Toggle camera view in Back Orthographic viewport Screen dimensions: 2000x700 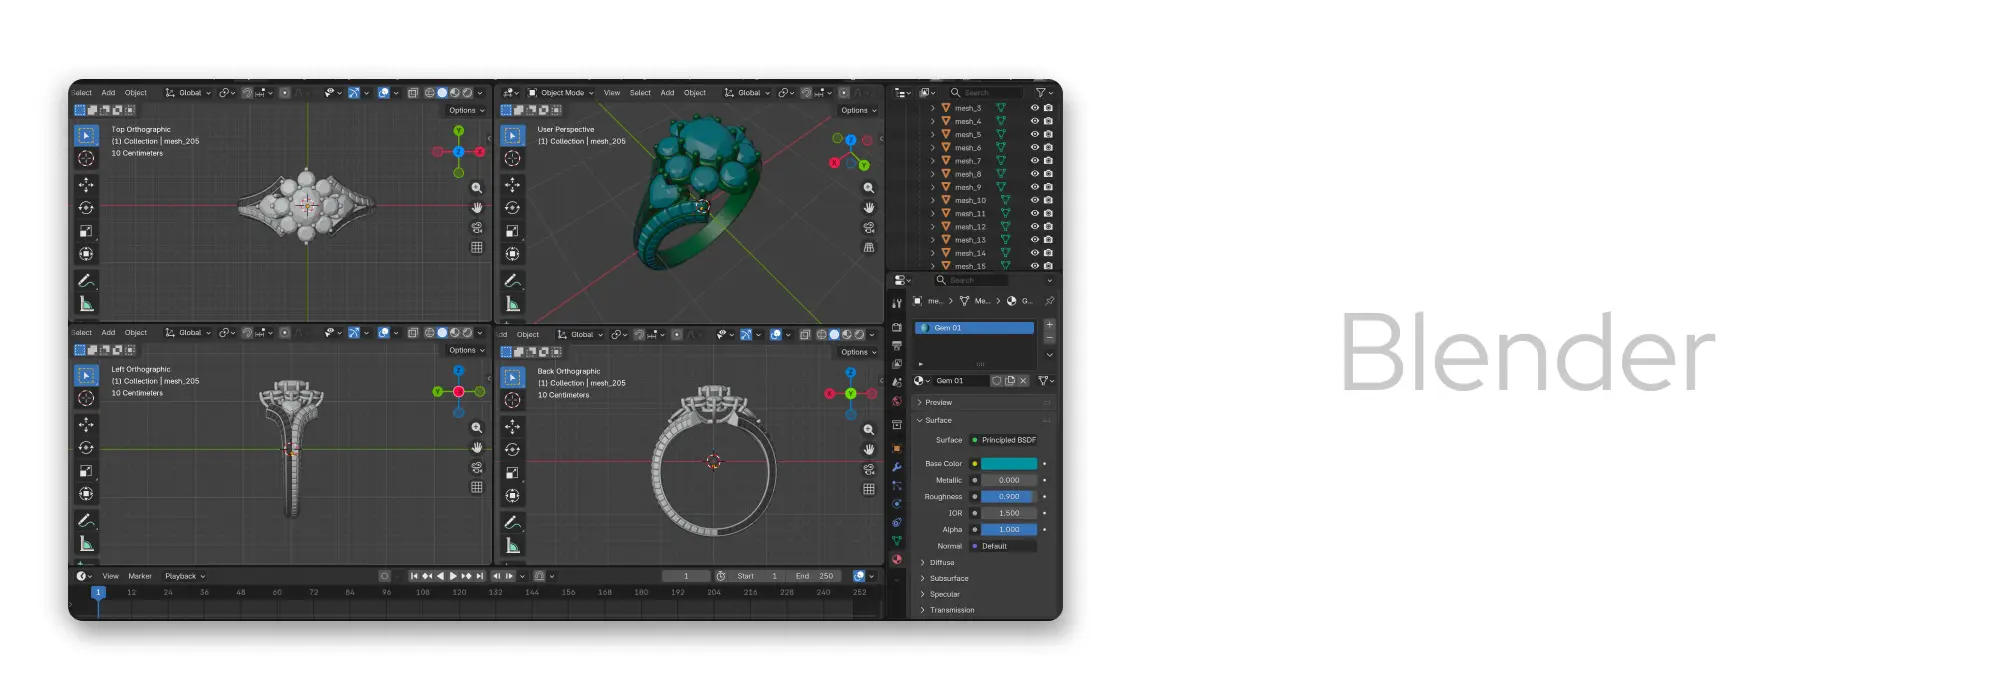(869, 469)
